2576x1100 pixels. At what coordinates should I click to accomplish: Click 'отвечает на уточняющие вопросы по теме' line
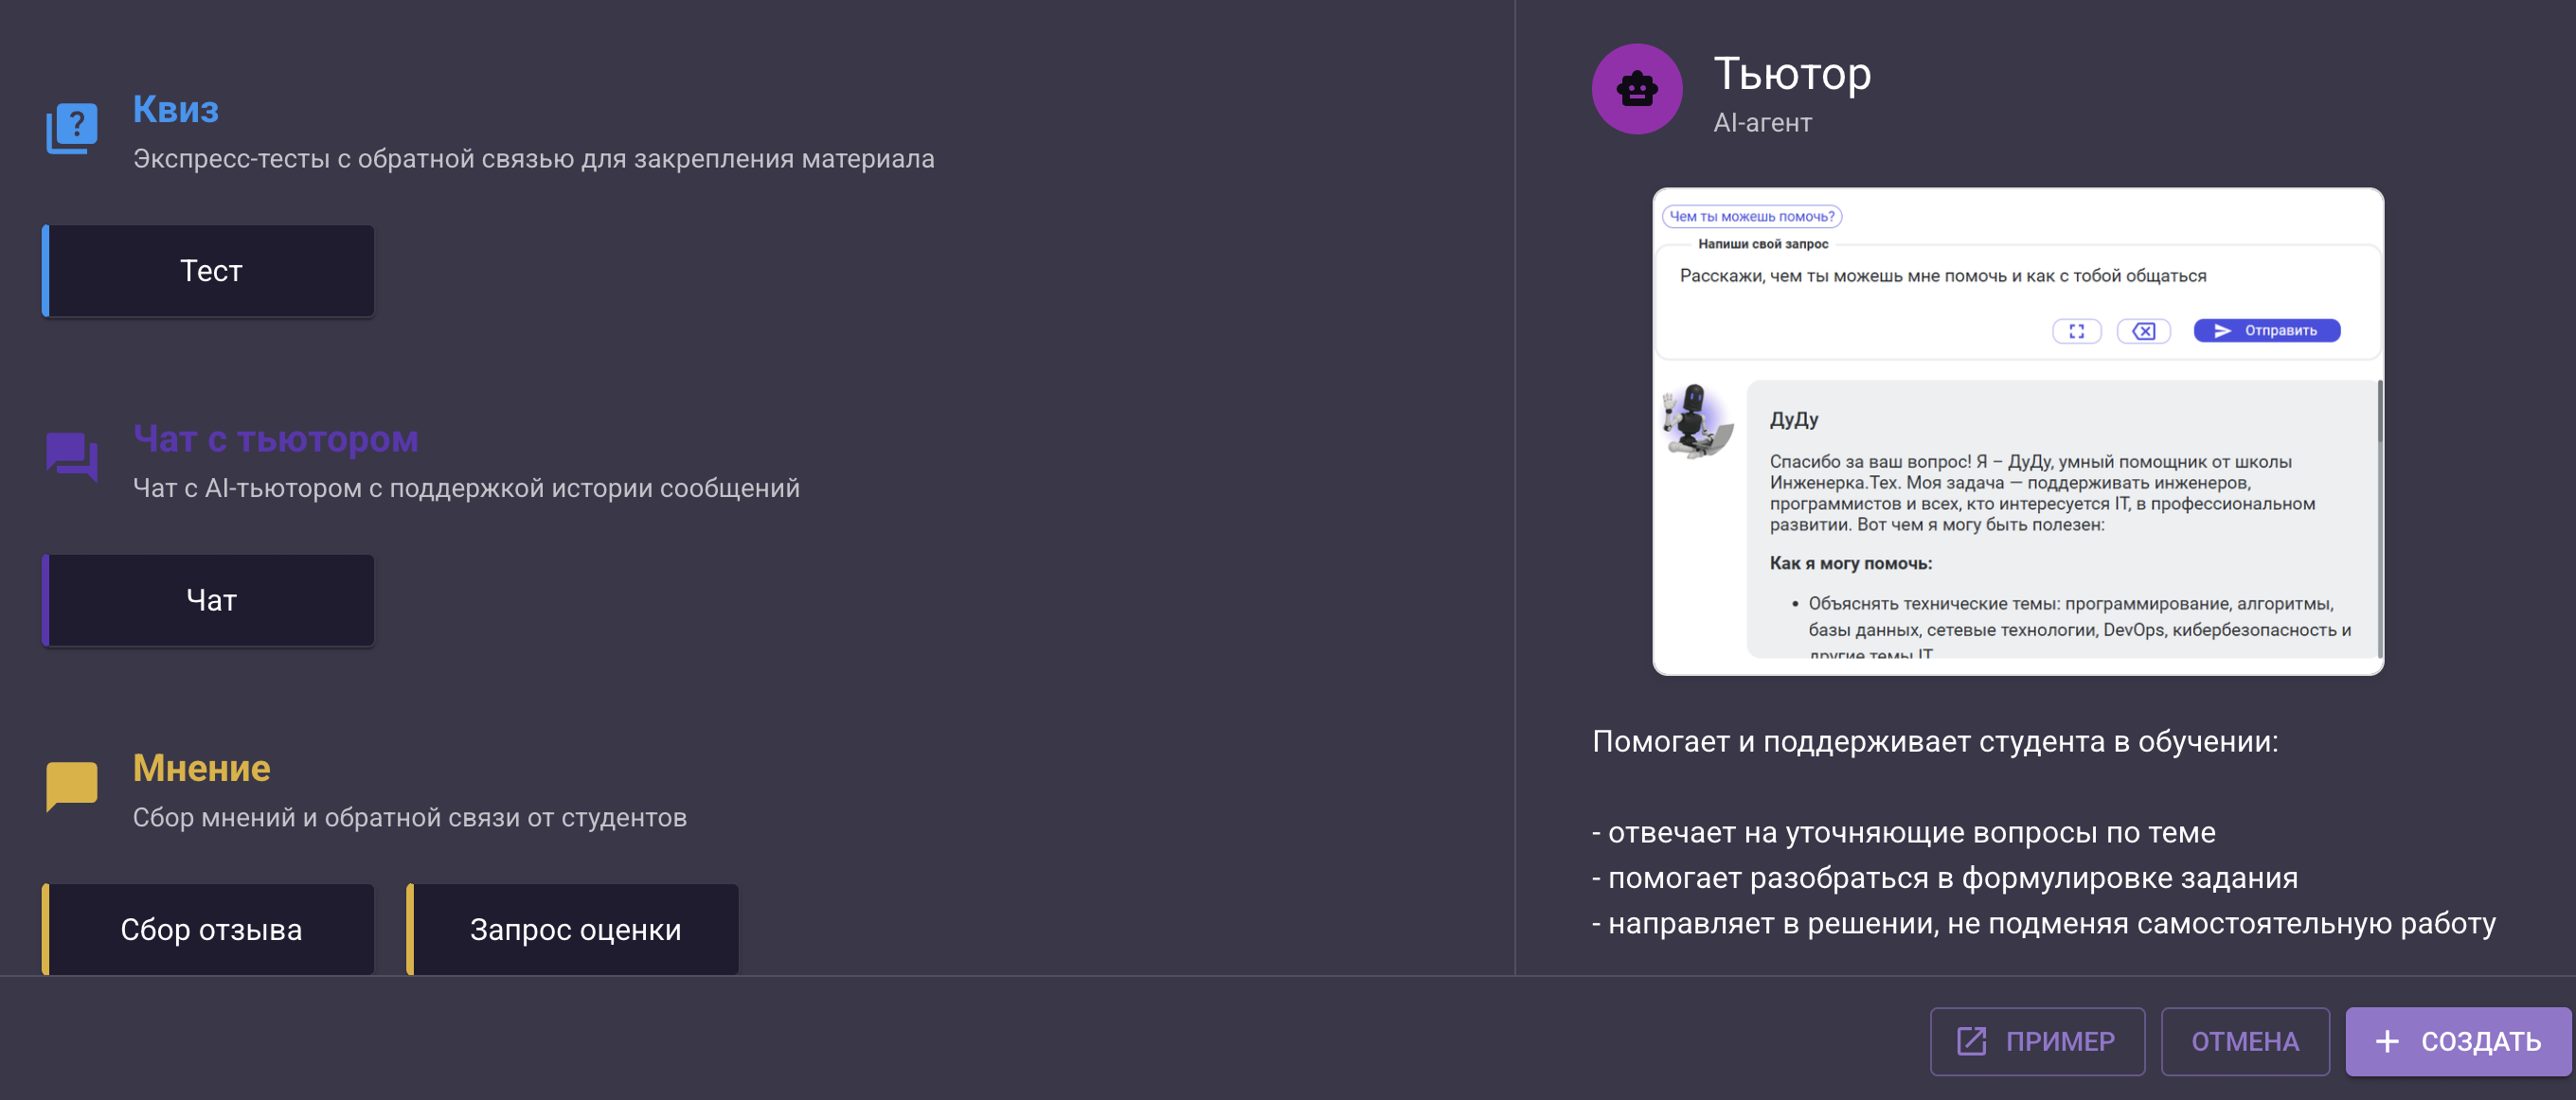point(1904,831)
